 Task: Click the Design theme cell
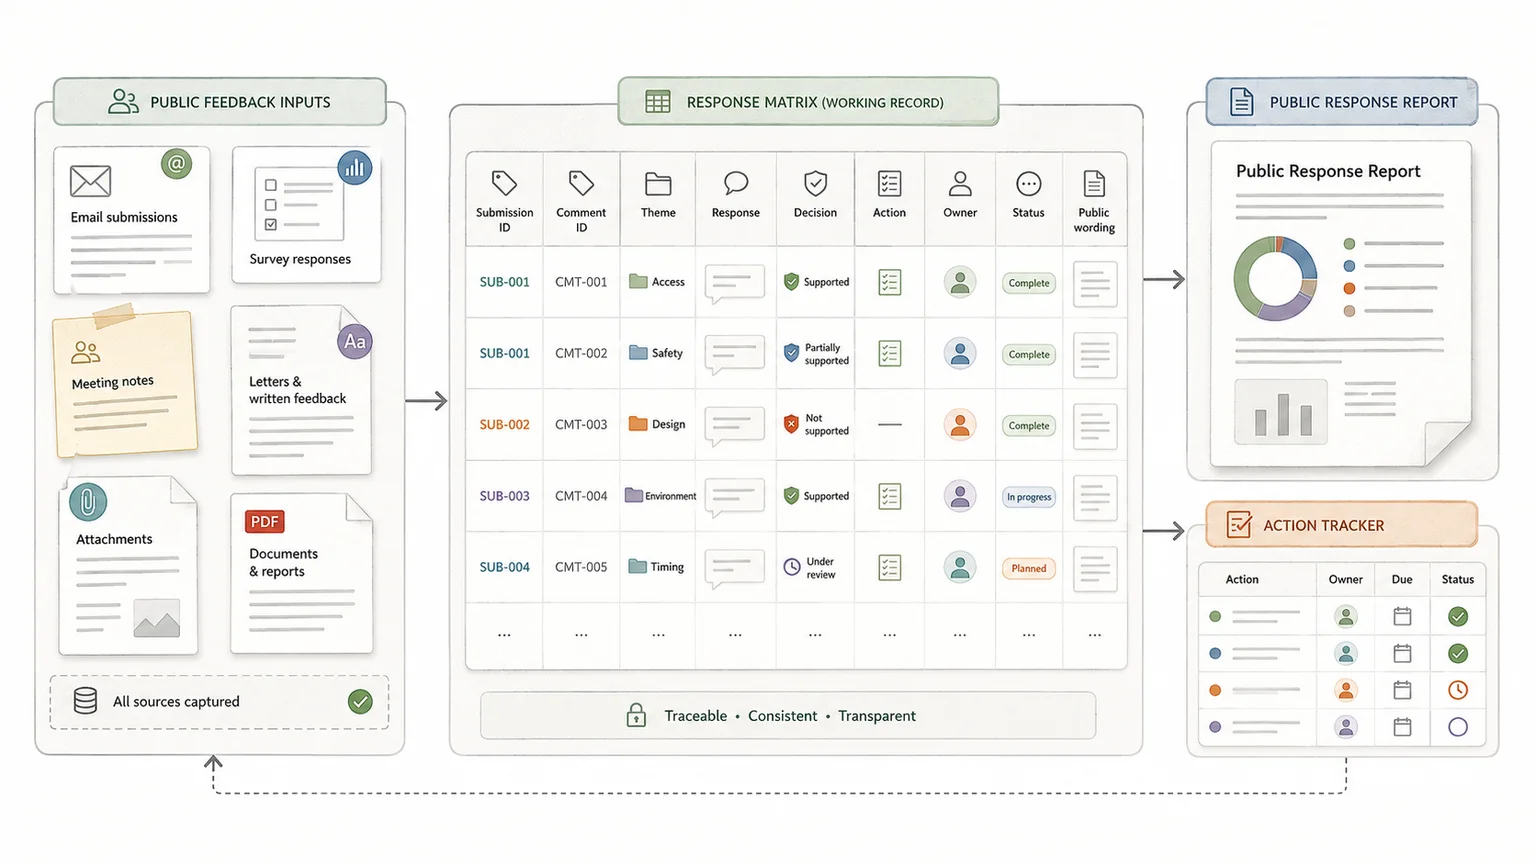(657, 424)
